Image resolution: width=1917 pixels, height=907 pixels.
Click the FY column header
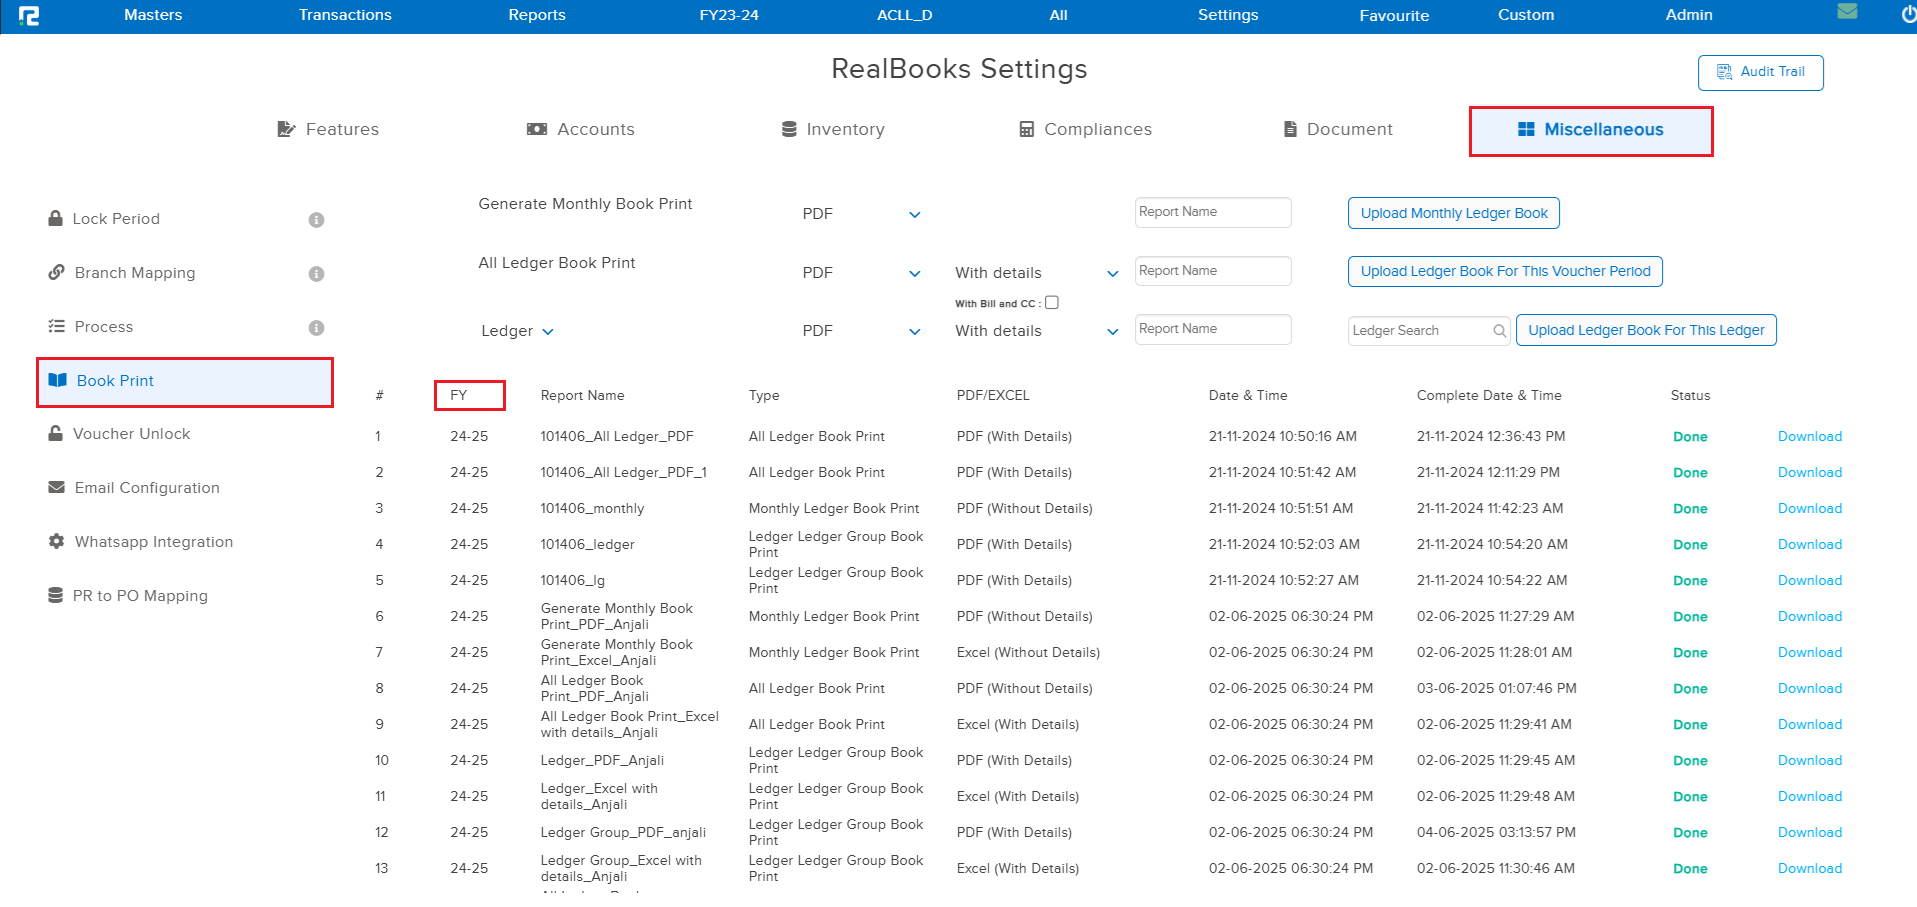458,396
